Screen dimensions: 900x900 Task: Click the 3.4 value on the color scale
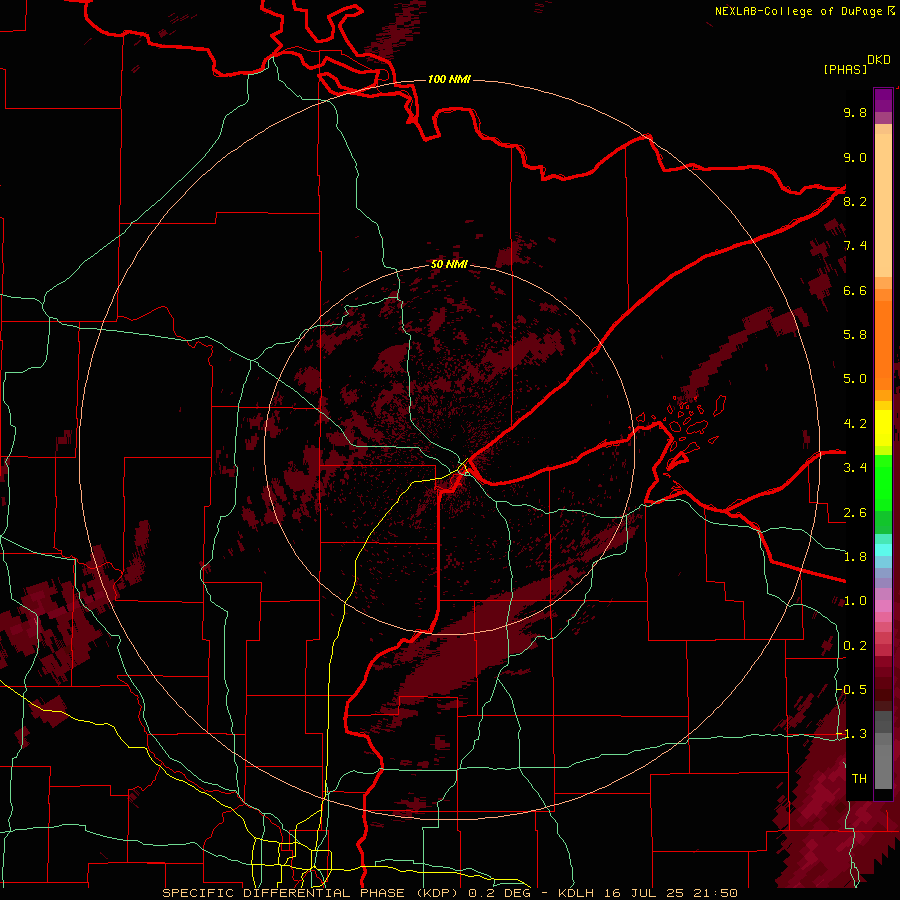(x=855, y=468)
